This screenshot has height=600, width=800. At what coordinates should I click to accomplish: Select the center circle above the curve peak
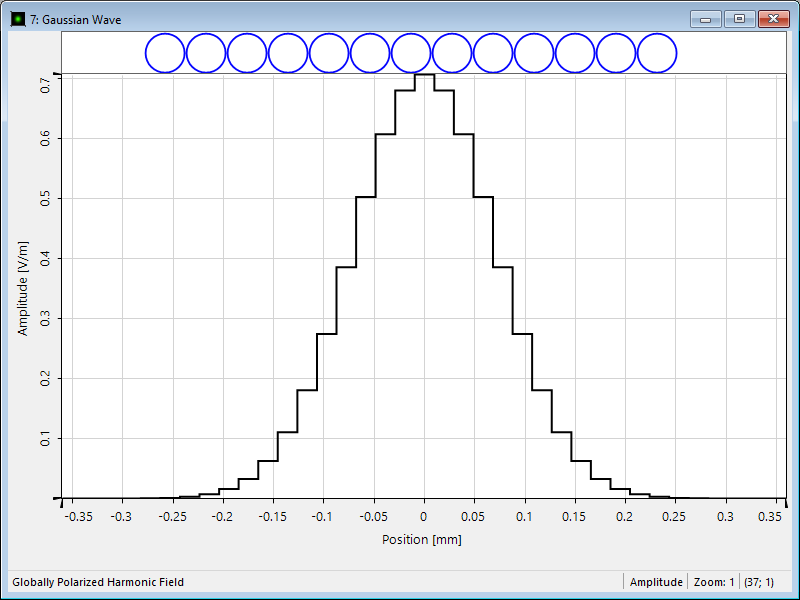tap(411, 53)
